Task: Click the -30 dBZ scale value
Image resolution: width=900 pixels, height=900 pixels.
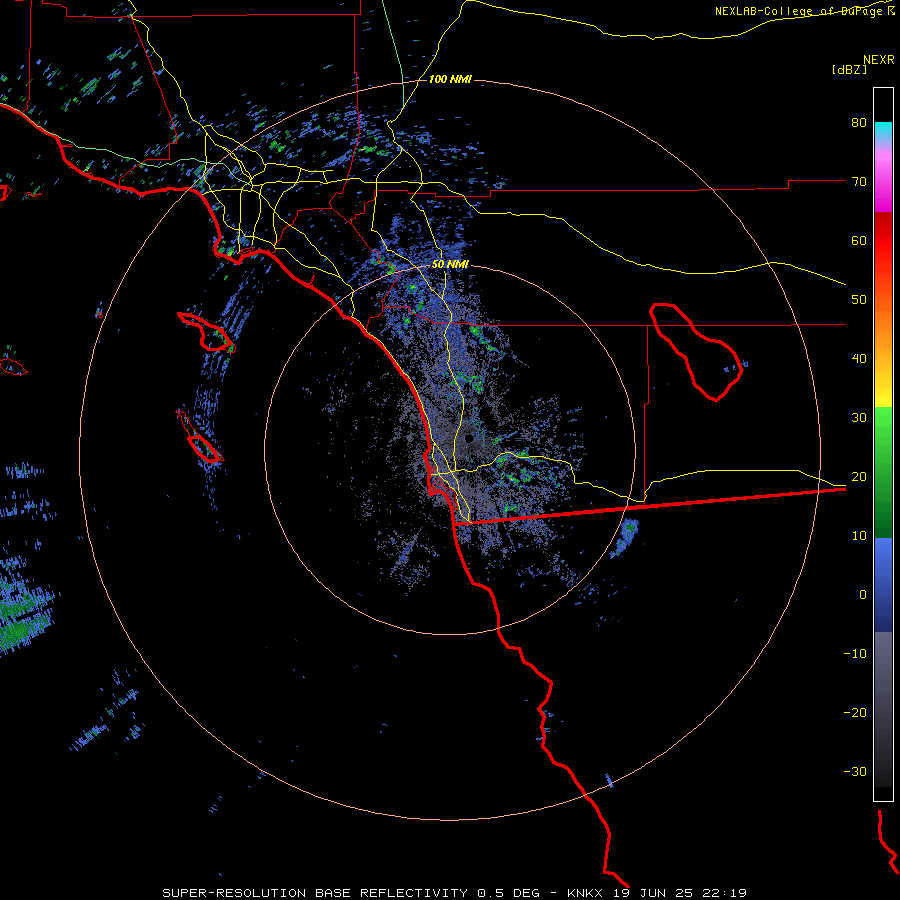Action: pos(855,772)
